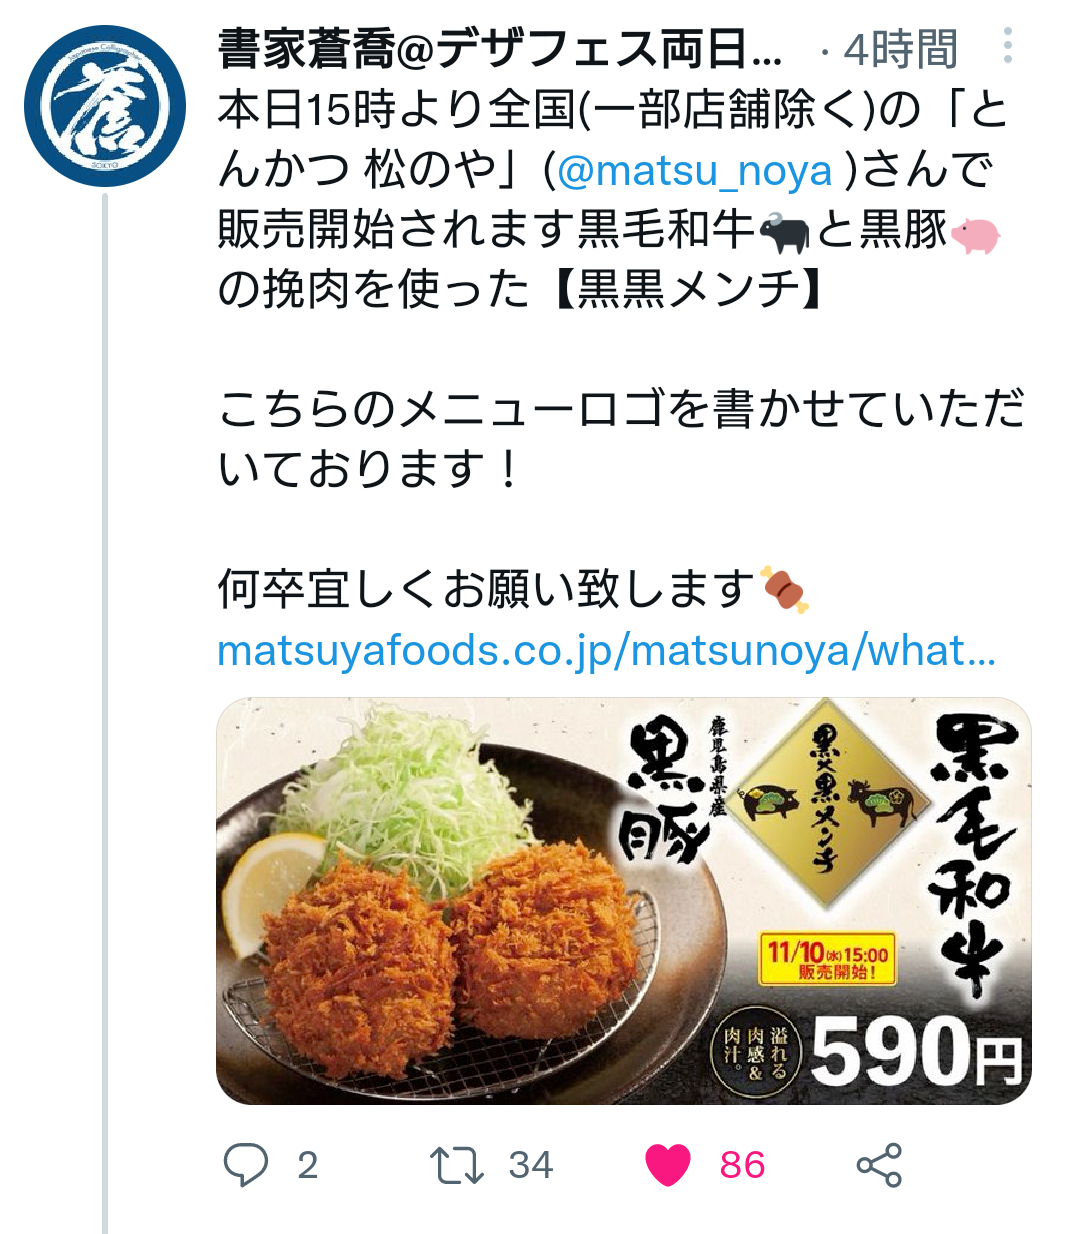Tap the pig emoji after 黒豚

click(x=975, y=234)
